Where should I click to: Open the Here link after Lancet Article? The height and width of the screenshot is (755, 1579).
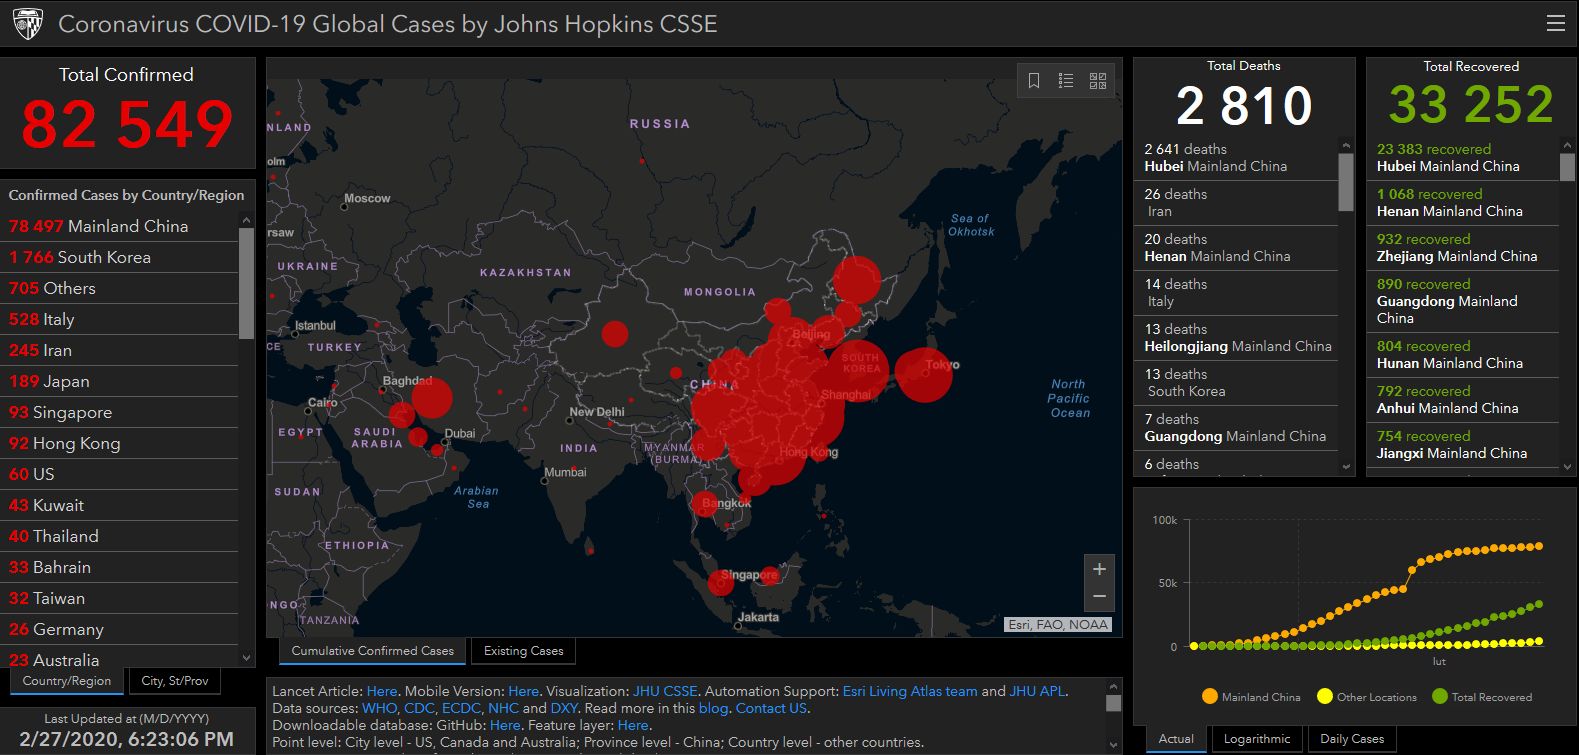pyautogui.click(x=382, y=691)
